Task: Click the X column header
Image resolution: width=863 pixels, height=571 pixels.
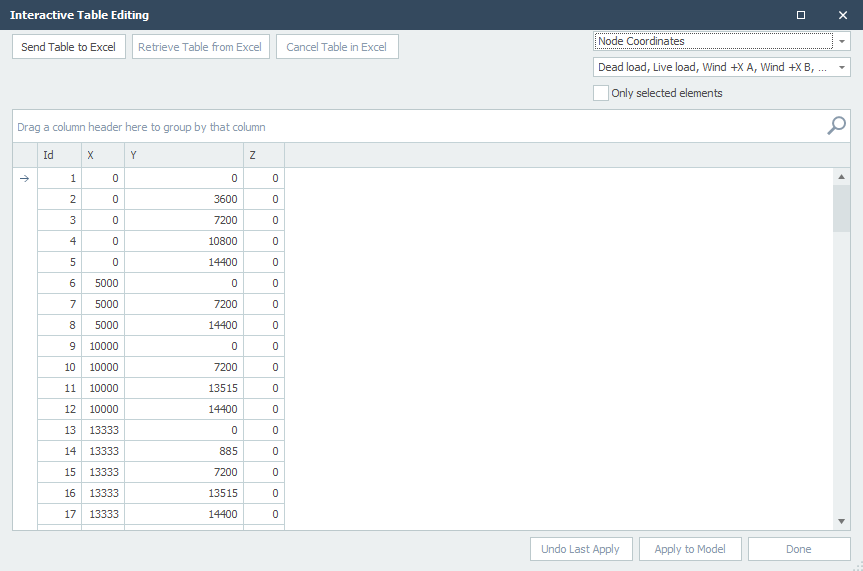Action: pos(103,155)
